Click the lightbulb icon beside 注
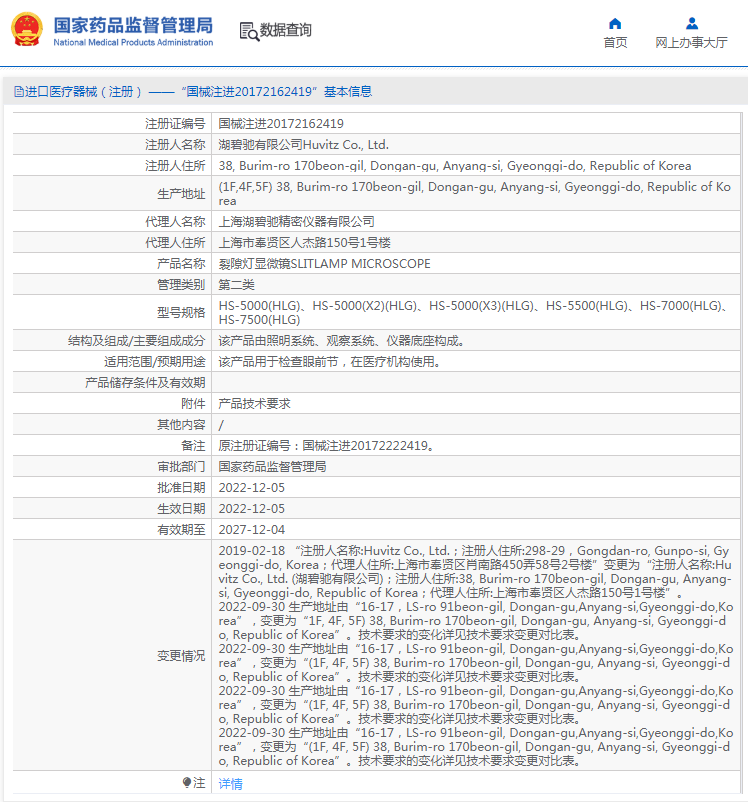748x802 pixels. click(x=187, y=782)
